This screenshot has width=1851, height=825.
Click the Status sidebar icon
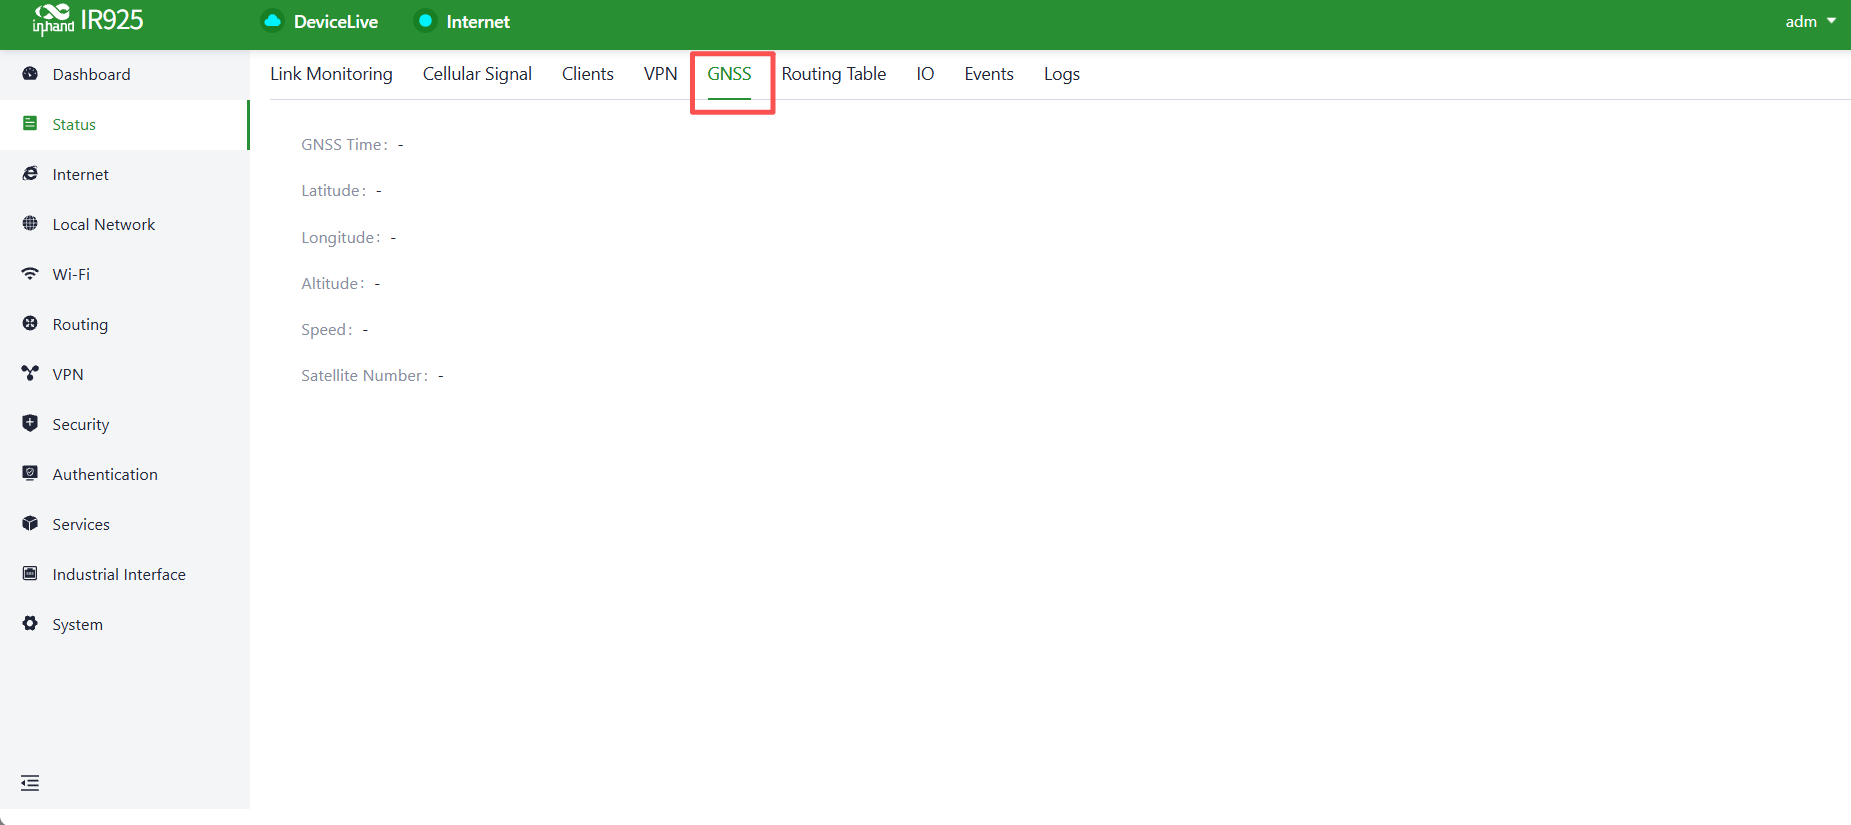(30, 124)
